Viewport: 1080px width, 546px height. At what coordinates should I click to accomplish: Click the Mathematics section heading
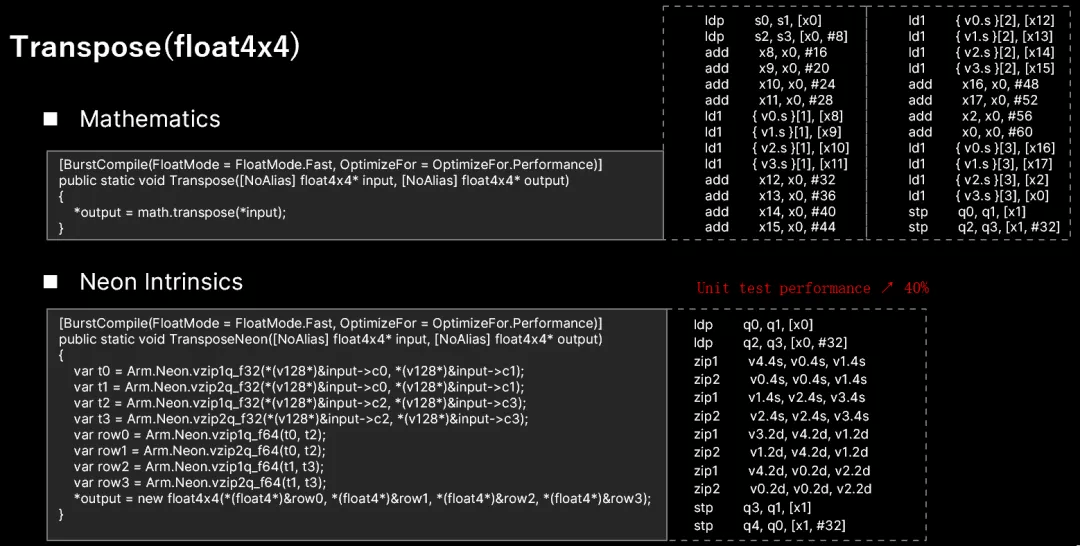click(x=150, y=119)
